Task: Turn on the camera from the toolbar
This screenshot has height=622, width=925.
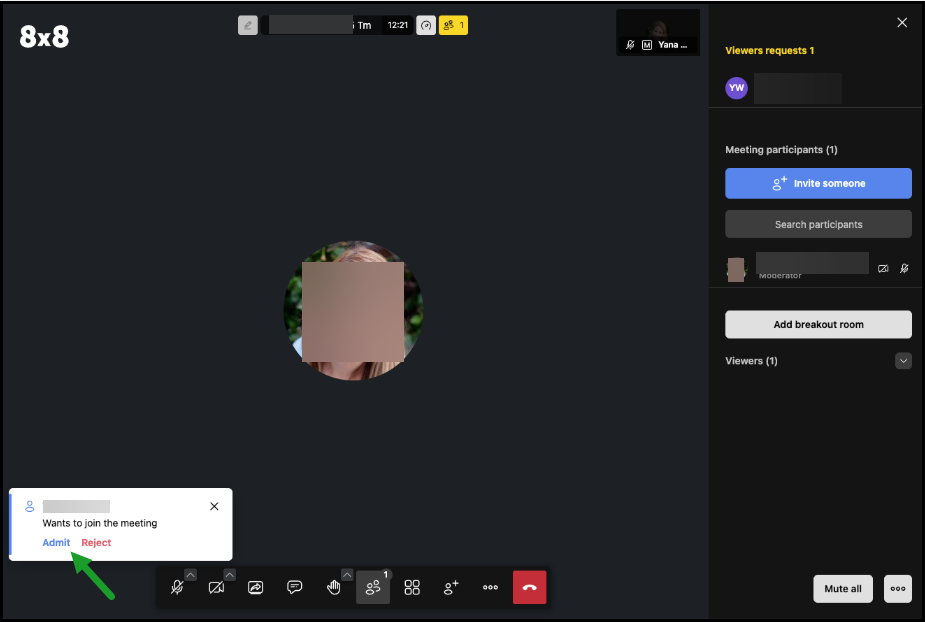Action: [x=216, y=588]
